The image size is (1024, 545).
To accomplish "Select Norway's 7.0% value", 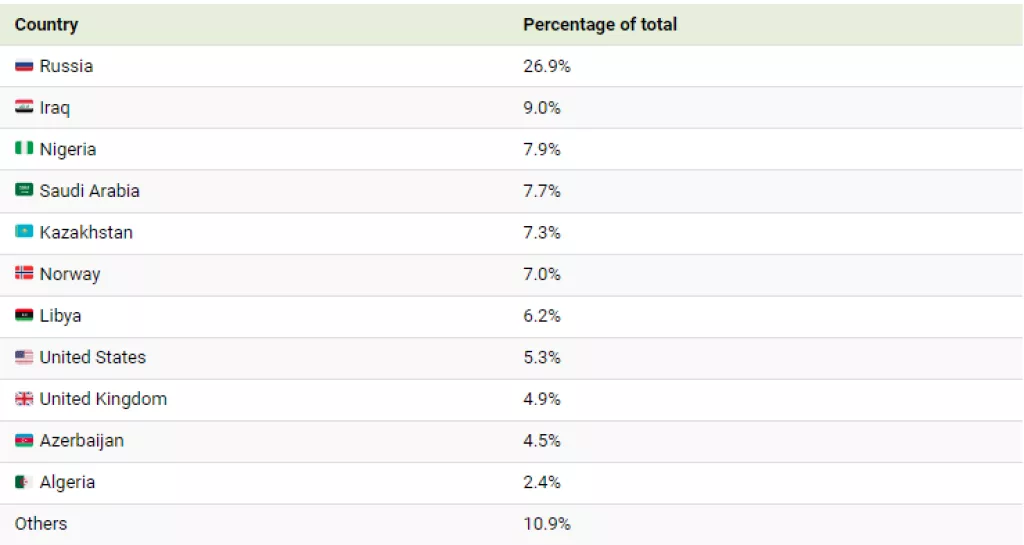I will (x=542, y=274).
